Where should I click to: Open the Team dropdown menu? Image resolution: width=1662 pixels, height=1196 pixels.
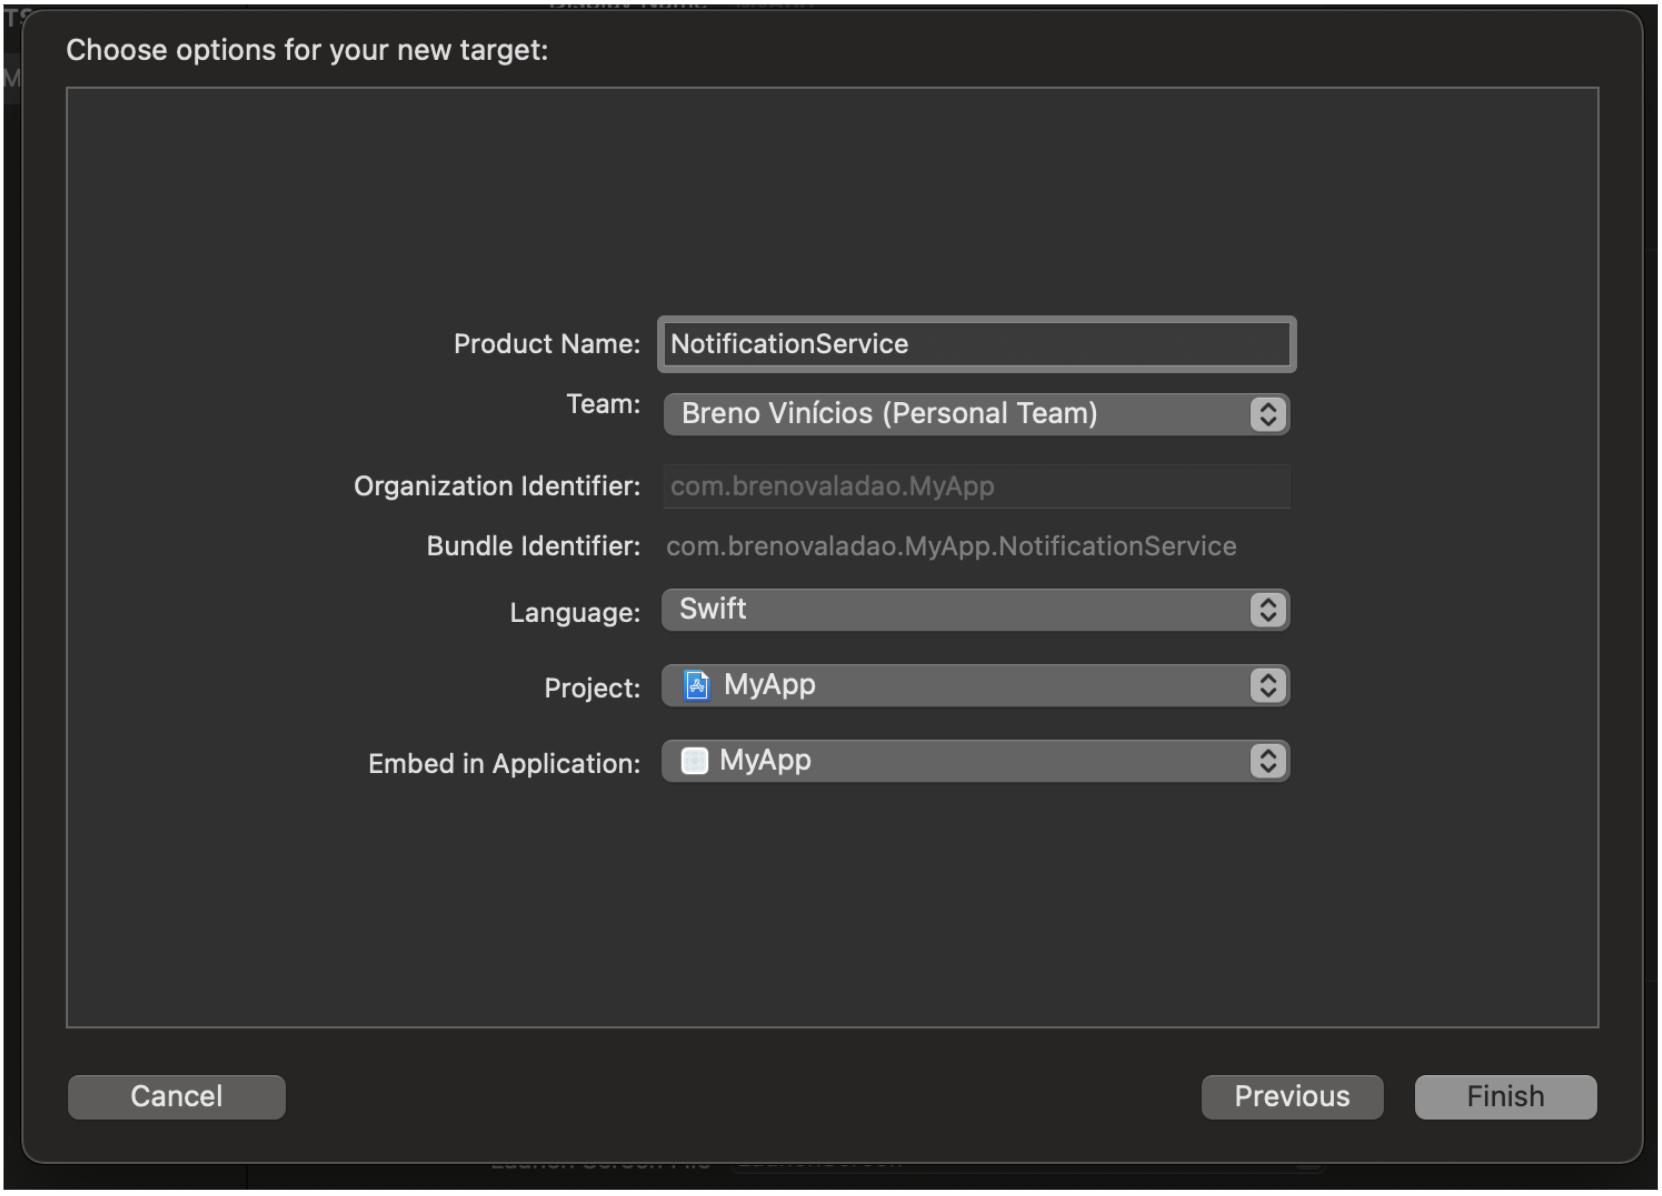click(976, 413)
